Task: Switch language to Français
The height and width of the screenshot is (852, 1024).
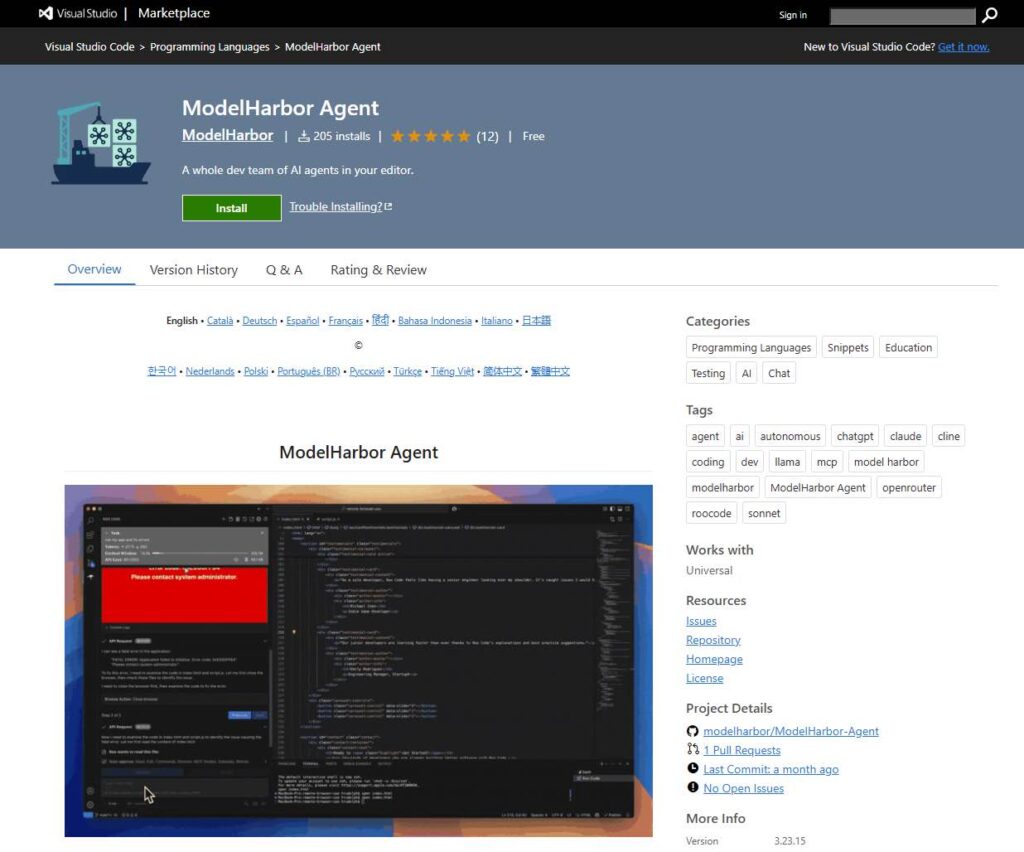Action: [345, 321]
